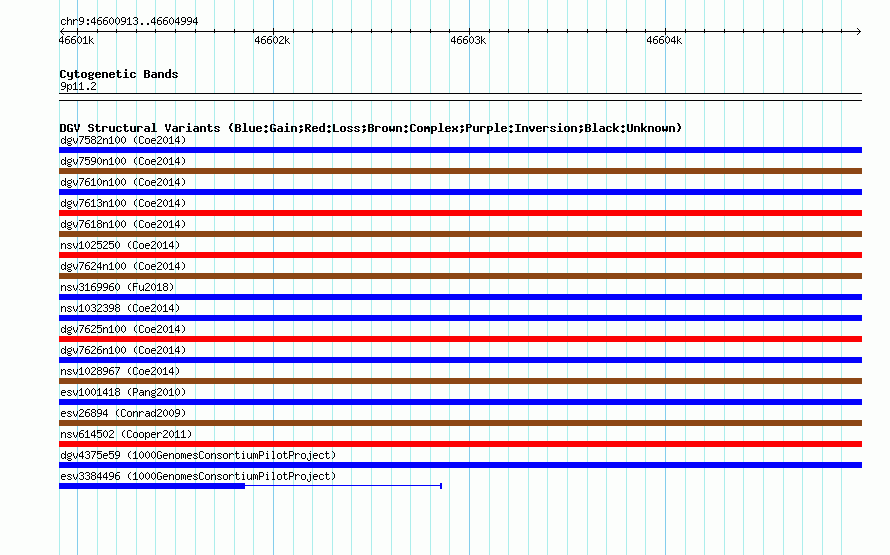Click the Cytogenetic Bands track title

(119, 74)
